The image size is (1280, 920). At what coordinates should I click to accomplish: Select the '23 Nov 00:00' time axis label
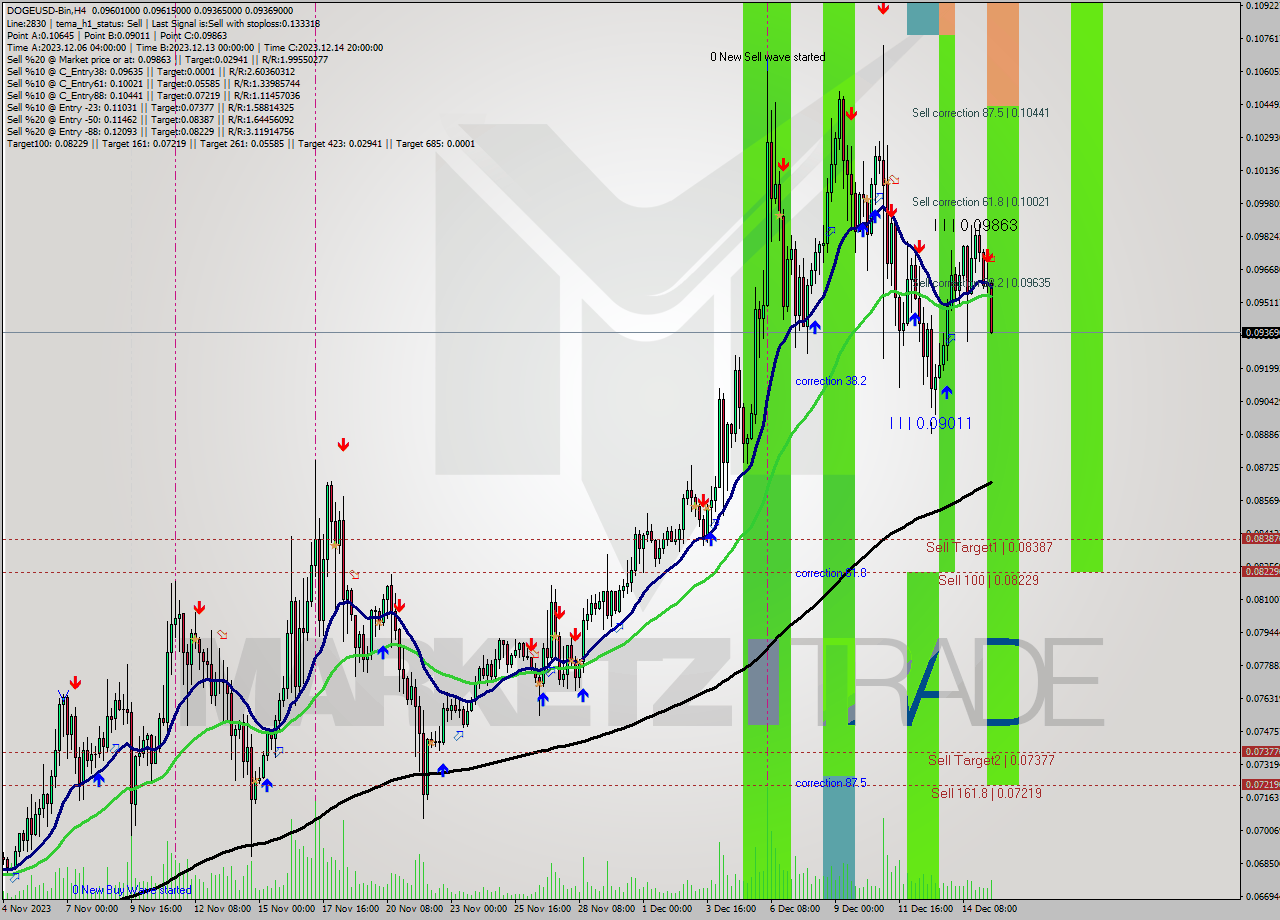[478, 909]
